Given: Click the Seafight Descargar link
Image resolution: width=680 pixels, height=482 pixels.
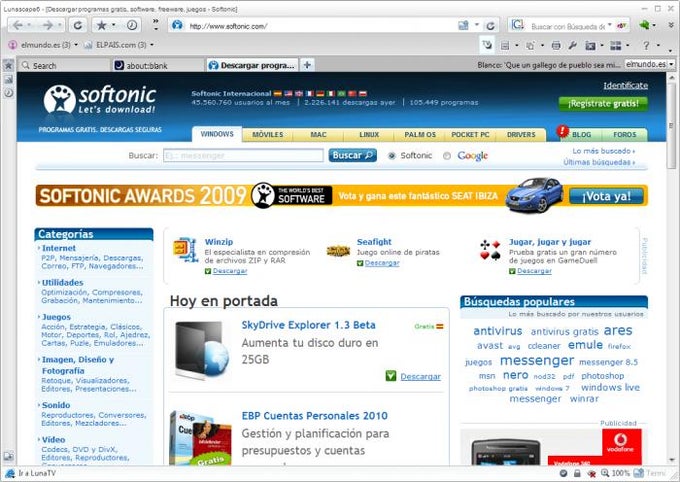Looking at the screenshot, I should pyautogui.click(x=382, y=263).
